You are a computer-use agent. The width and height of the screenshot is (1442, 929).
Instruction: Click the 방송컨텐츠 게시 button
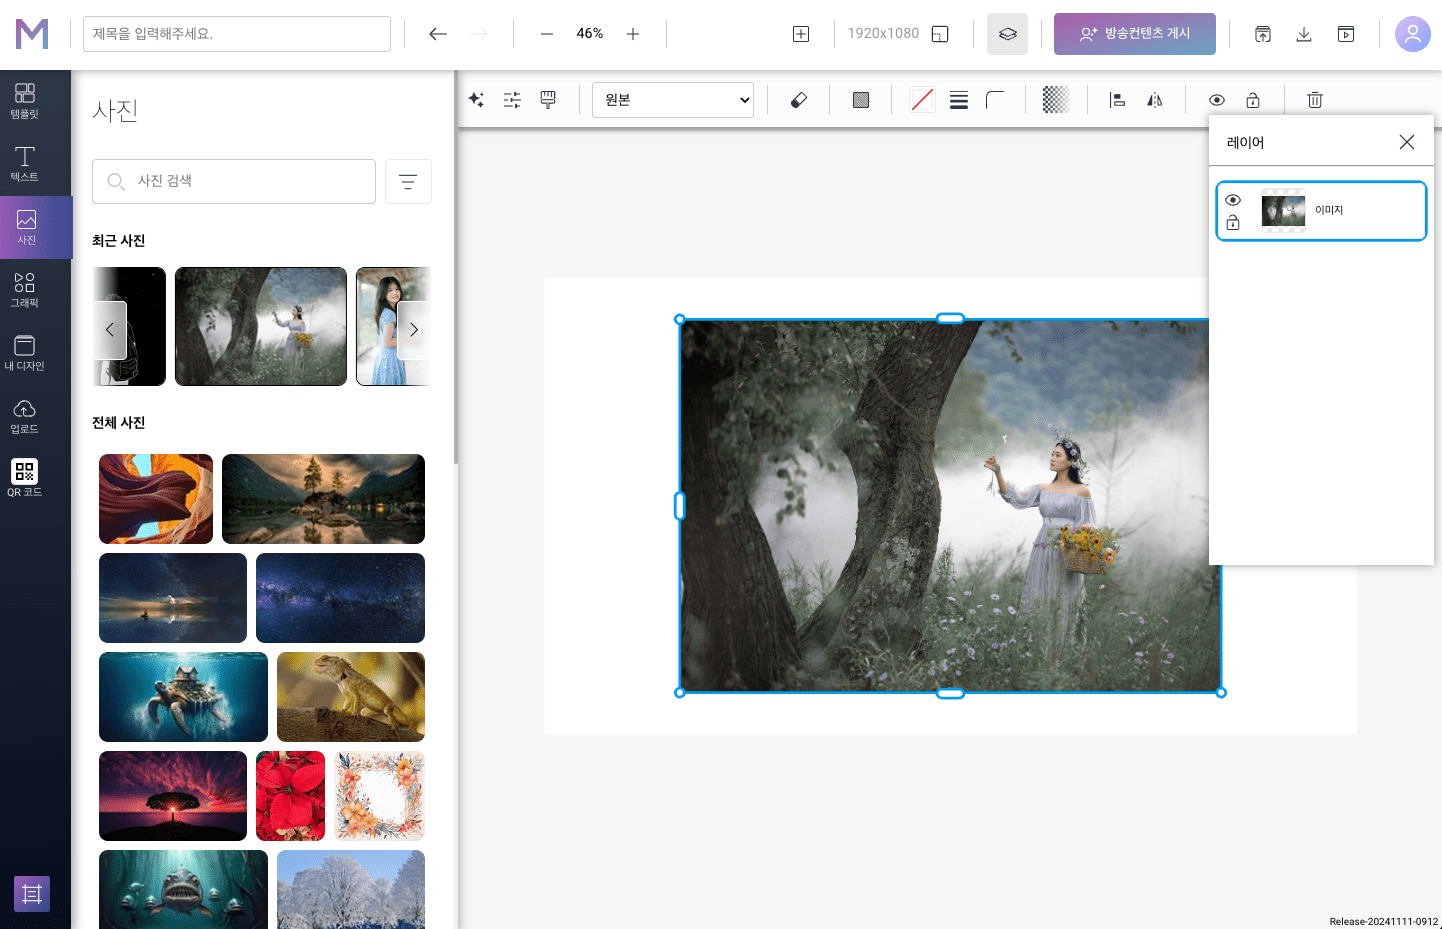point(1135,34)
